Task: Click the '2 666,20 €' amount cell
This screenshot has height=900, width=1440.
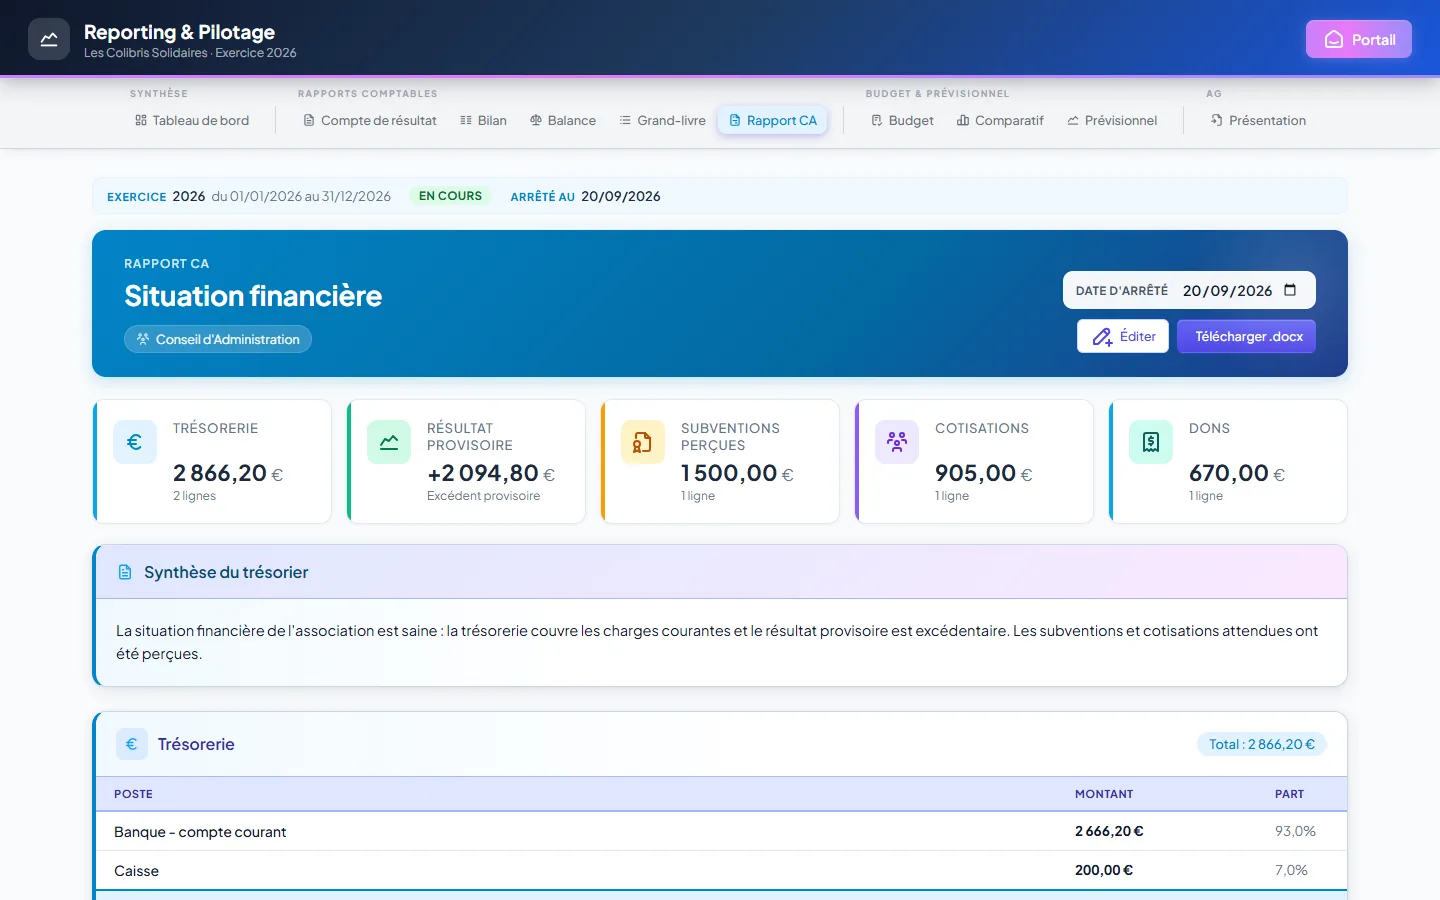Action: (1109, 832)
